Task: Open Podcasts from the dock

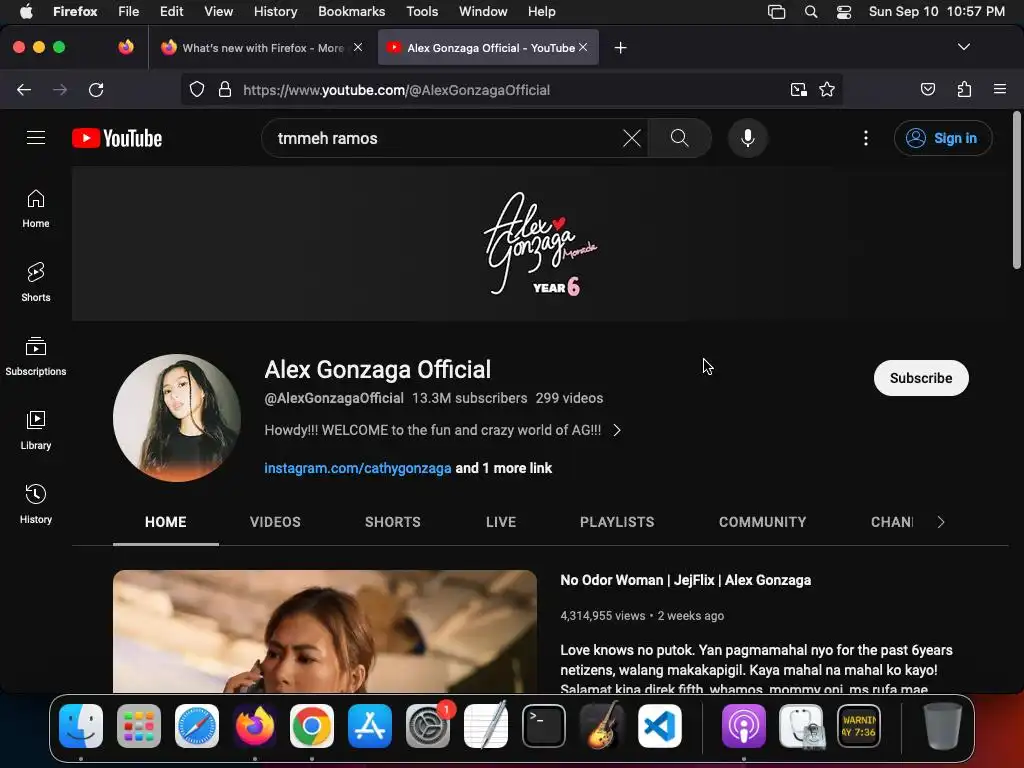Action: point(743,726)
